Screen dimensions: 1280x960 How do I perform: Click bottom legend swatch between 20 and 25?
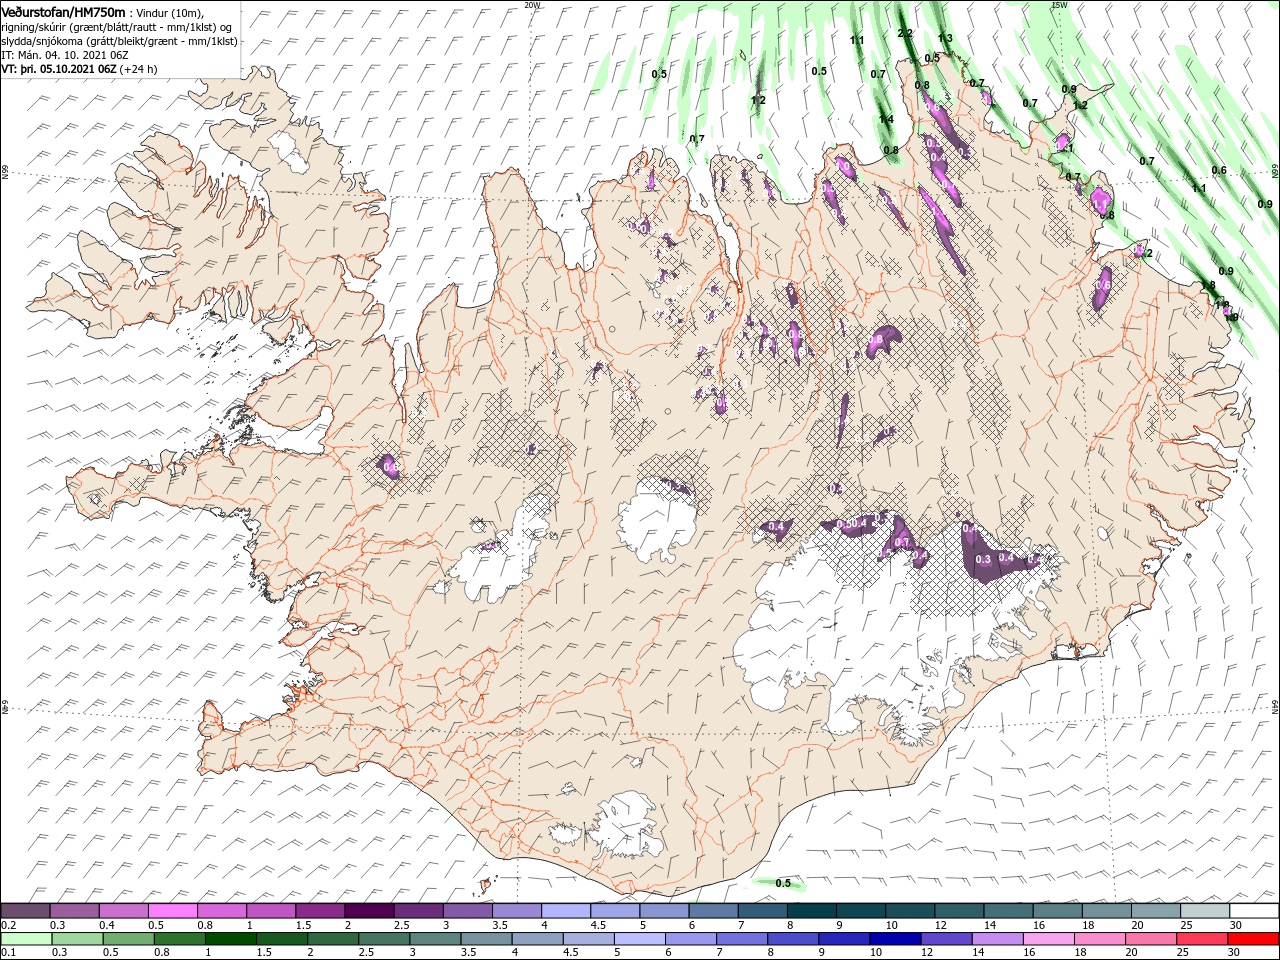coord(1151,939)
